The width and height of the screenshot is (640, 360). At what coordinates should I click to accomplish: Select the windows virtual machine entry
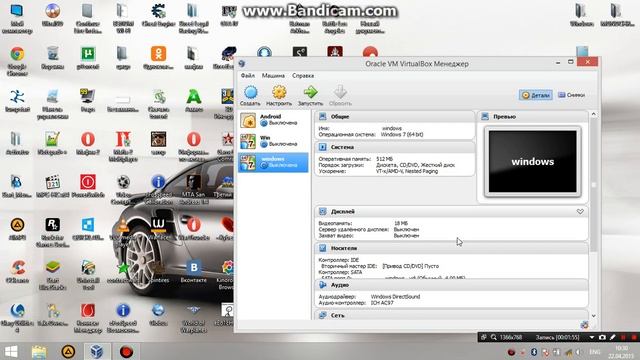[x=273, y=162]
